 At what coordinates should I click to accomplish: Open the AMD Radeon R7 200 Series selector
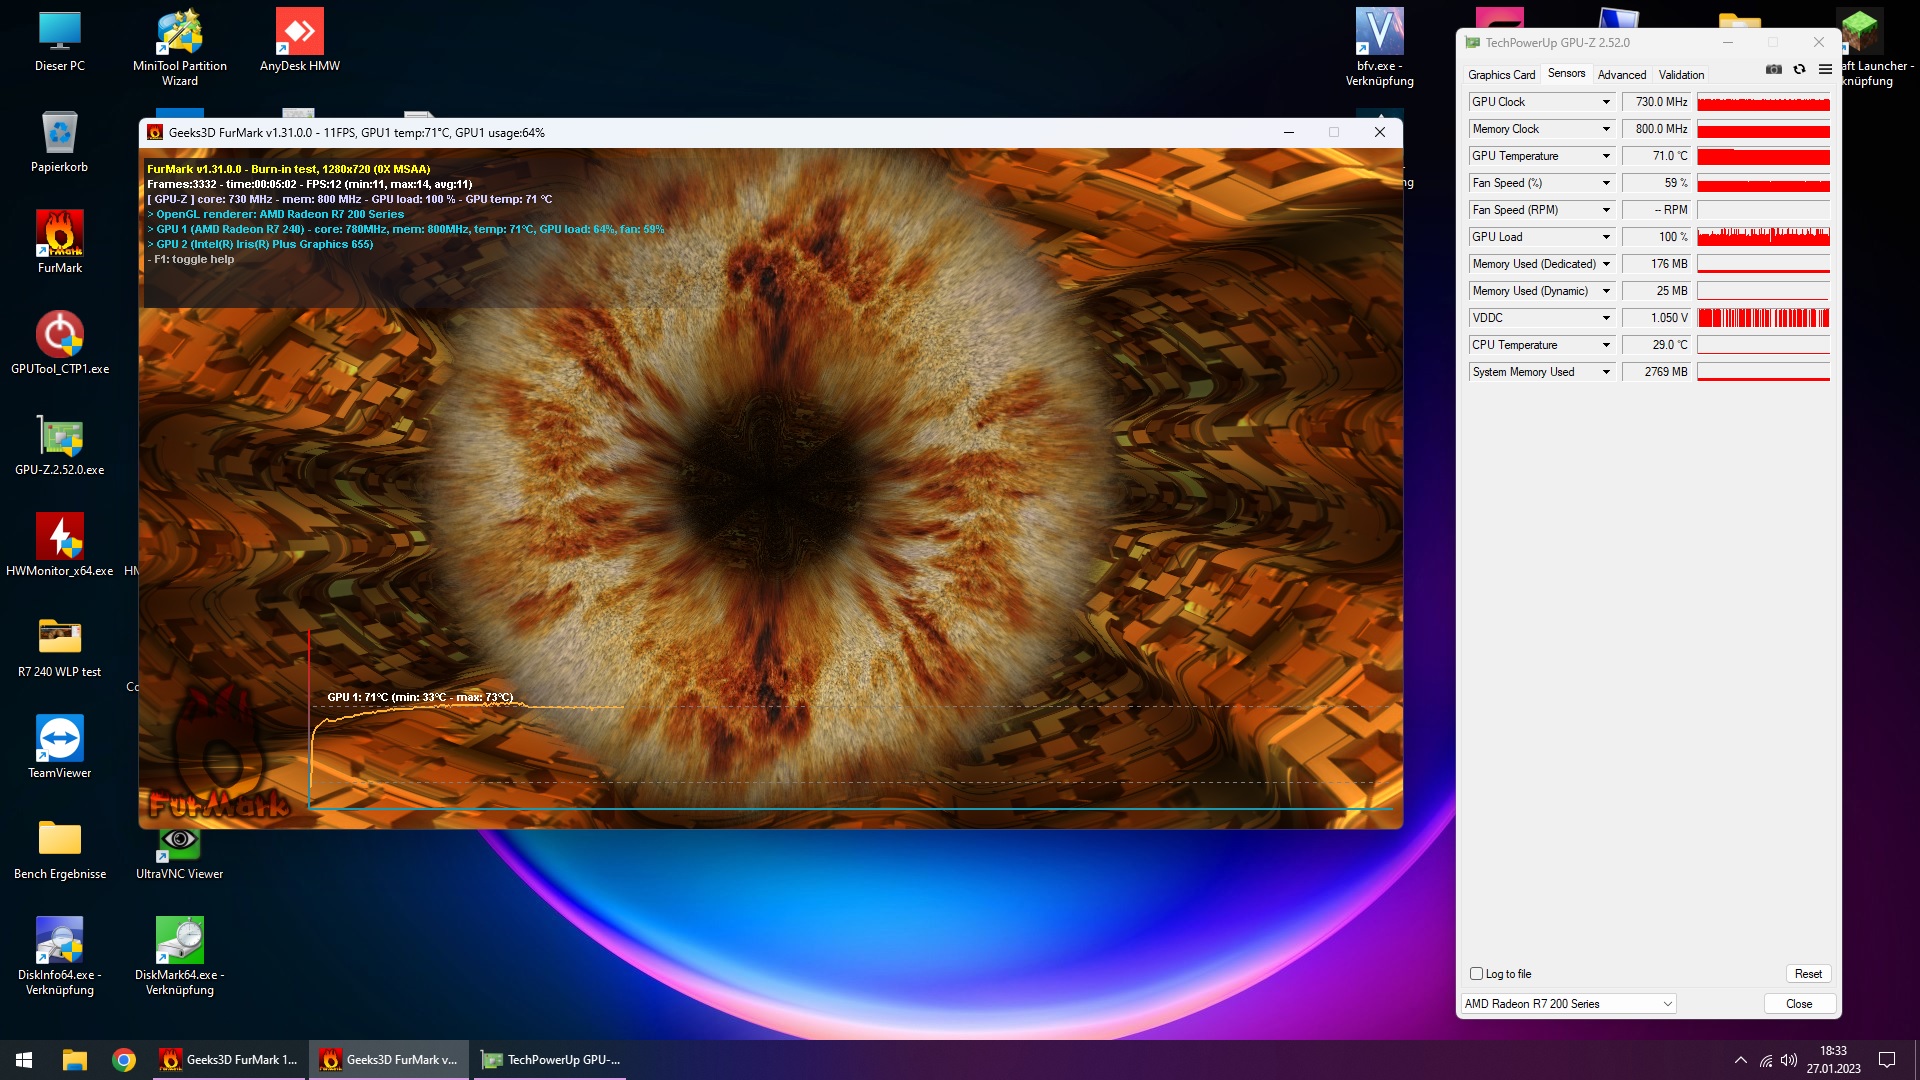click(1568, 1004)
